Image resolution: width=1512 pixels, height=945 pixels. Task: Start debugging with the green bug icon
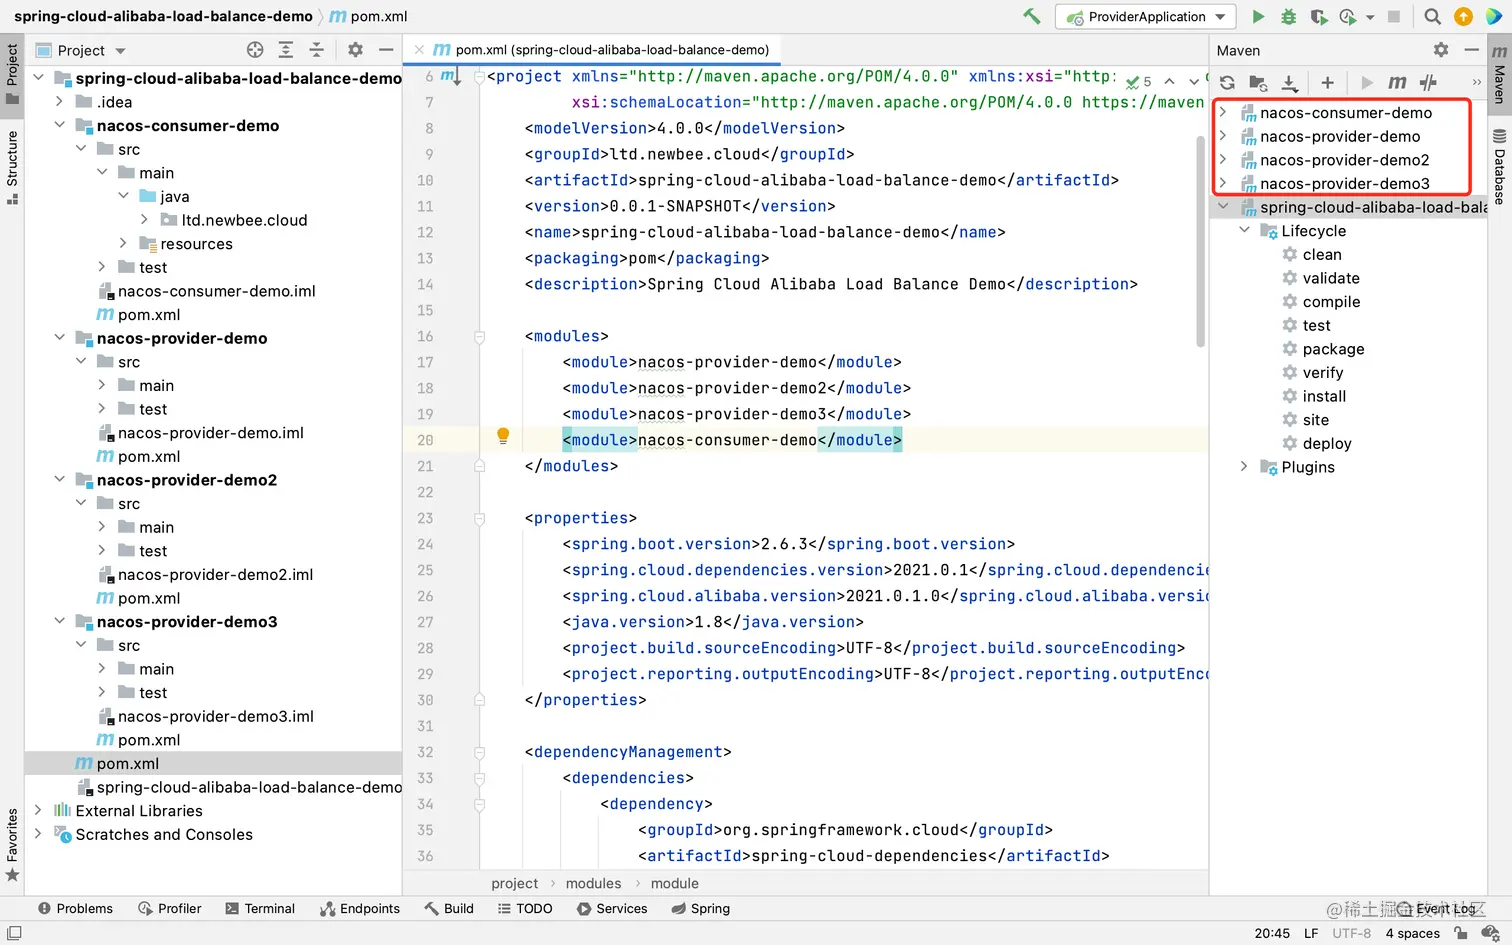[1288, 16]
